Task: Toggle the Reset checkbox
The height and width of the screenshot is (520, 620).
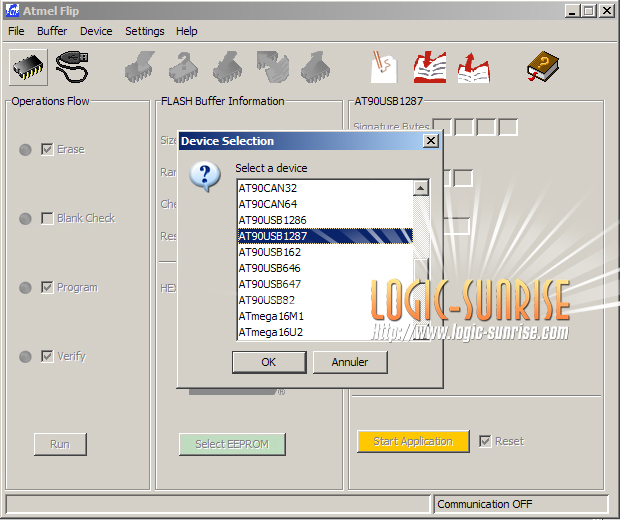Action: click(485, 441)
